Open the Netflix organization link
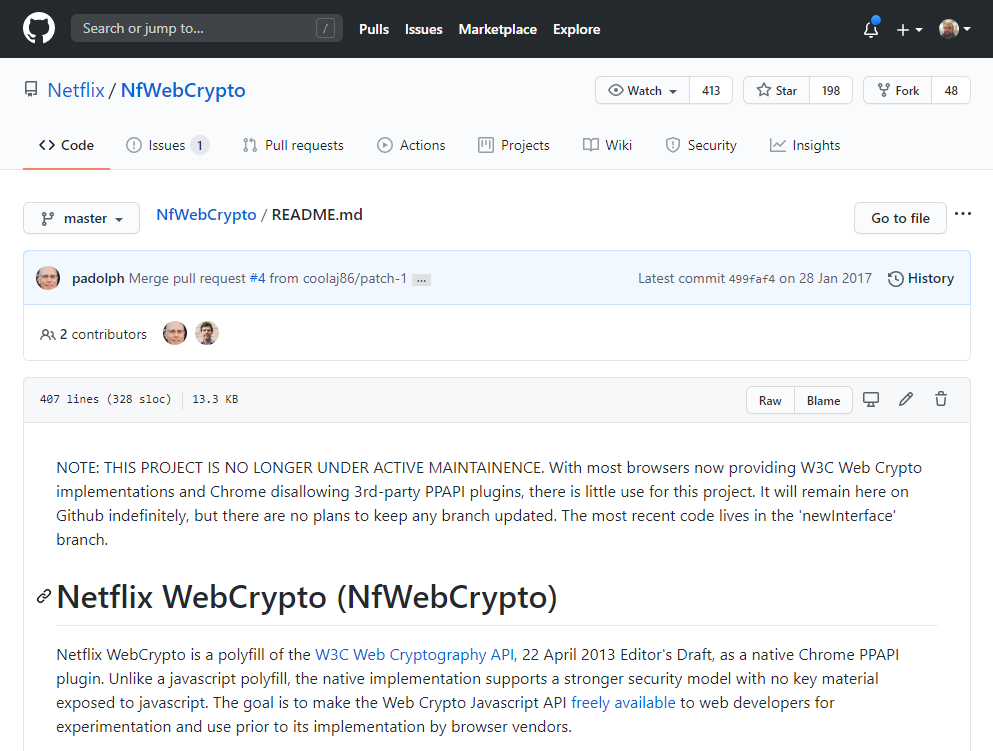The width and height of the screenshot is (993, 751). click(x=76, y=90)
